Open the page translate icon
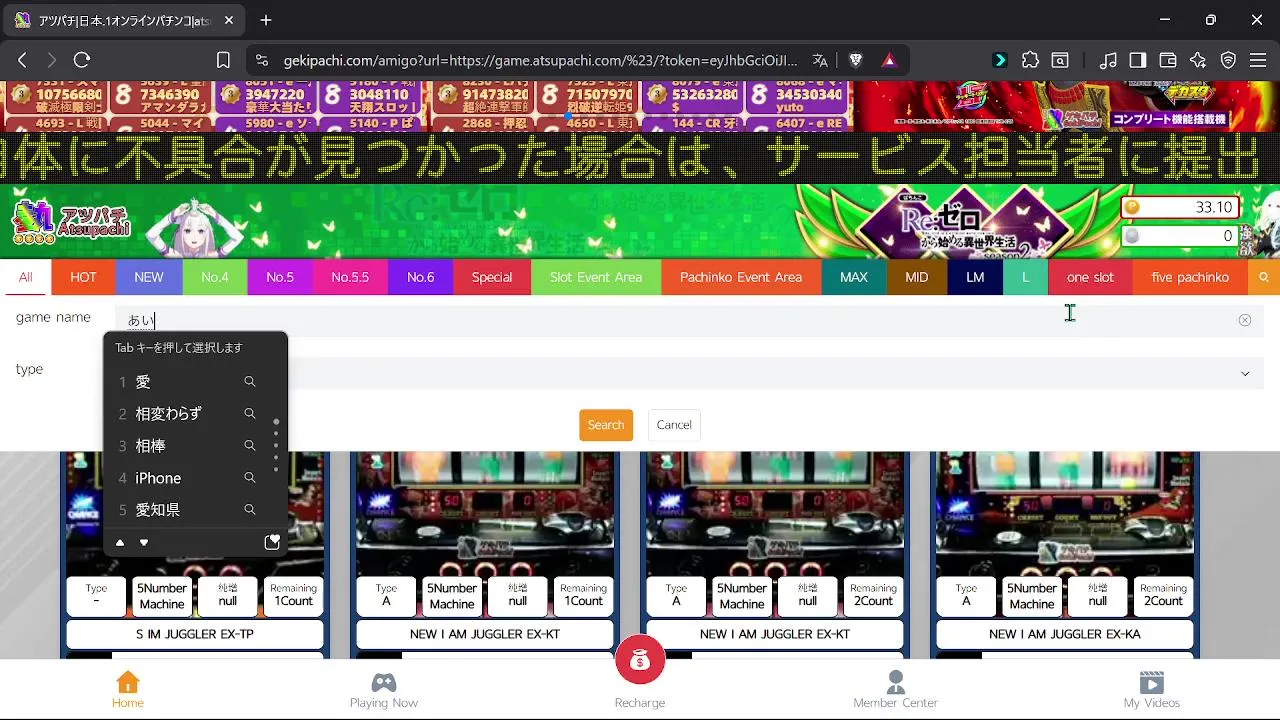The height and width of the screenshot is (720, 1280). click(x=820, y=60)
